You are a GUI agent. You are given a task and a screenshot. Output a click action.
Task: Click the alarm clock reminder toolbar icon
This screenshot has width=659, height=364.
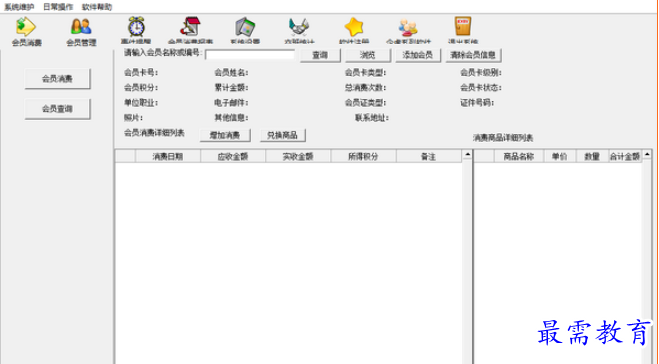click(136, 30)
